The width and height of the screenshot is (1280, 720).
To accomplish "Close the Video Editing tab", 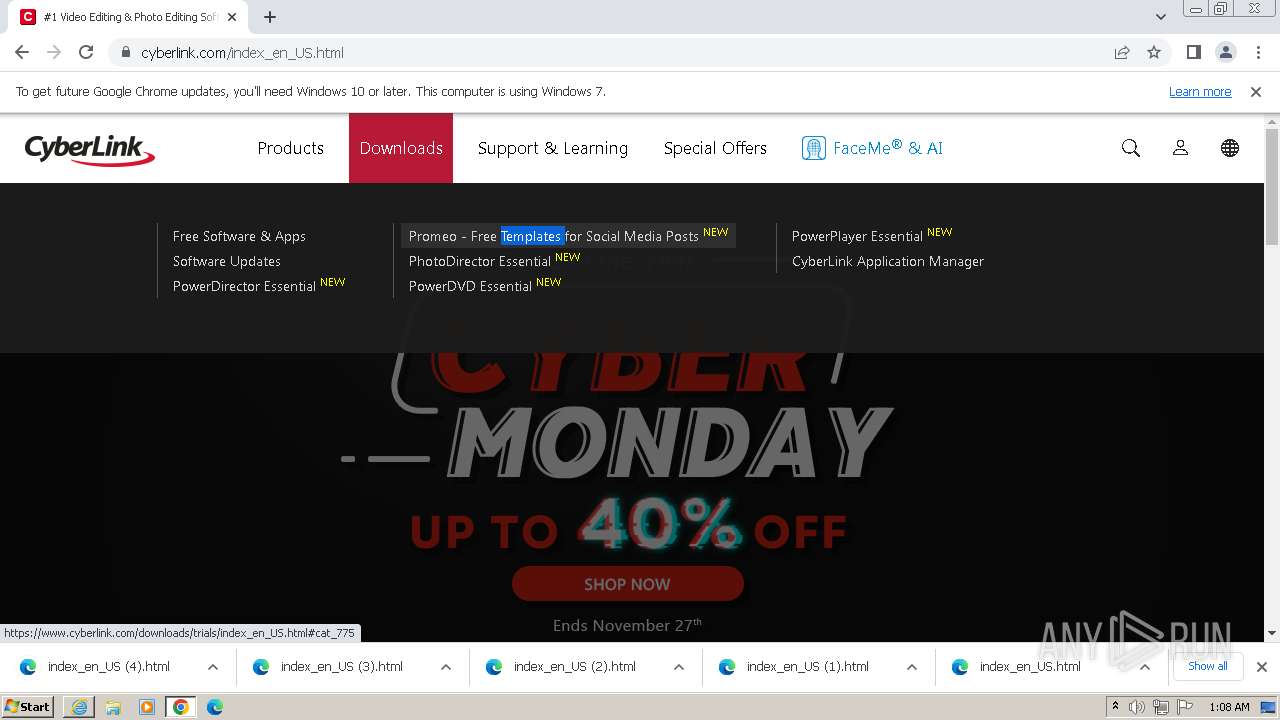I will (231, 17).
